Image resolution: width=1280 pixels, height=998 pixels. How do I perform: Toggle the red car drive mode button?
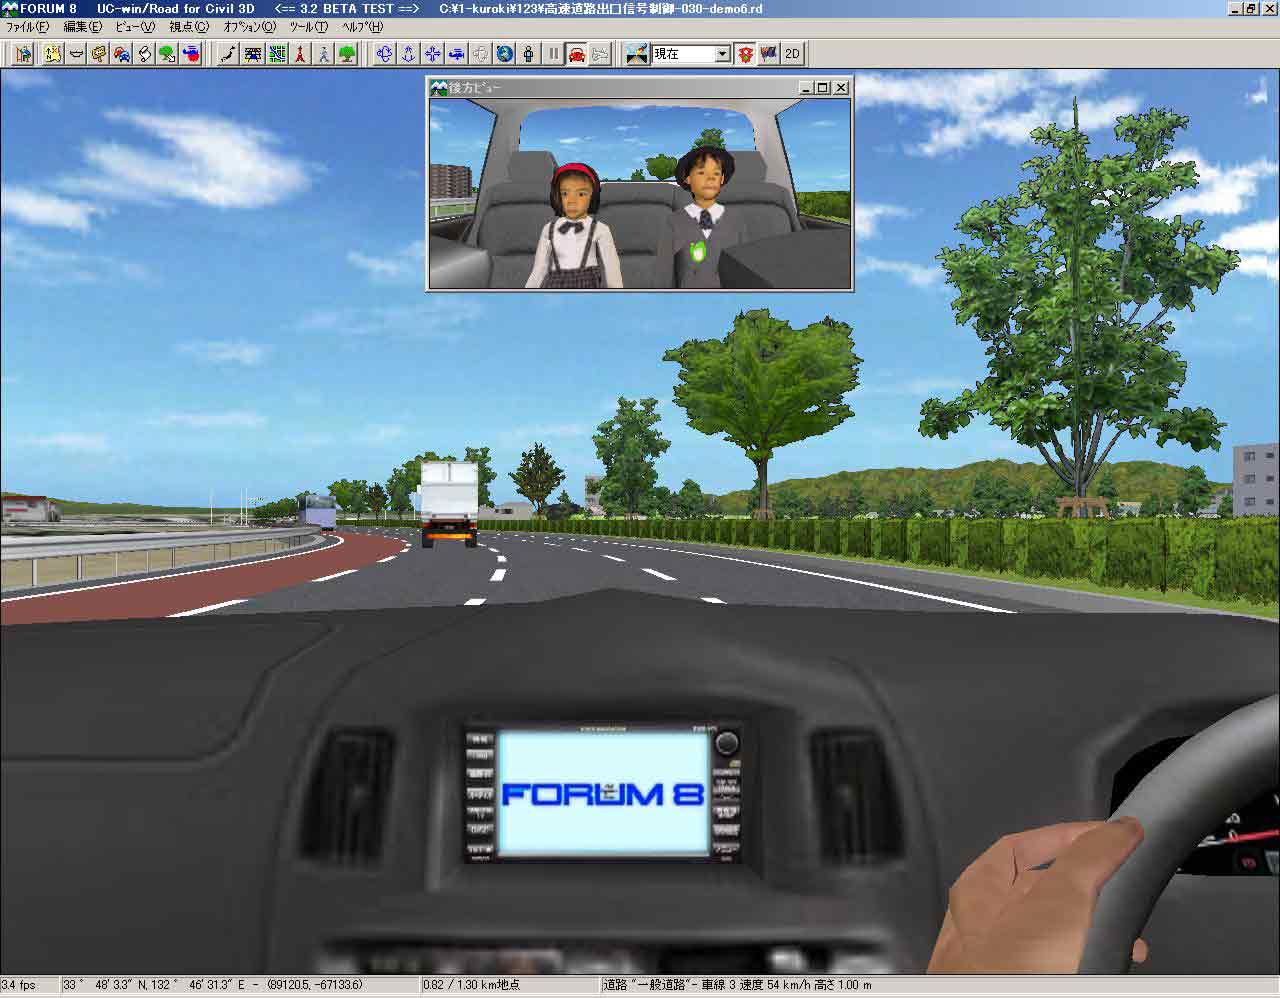coord(577,54)
